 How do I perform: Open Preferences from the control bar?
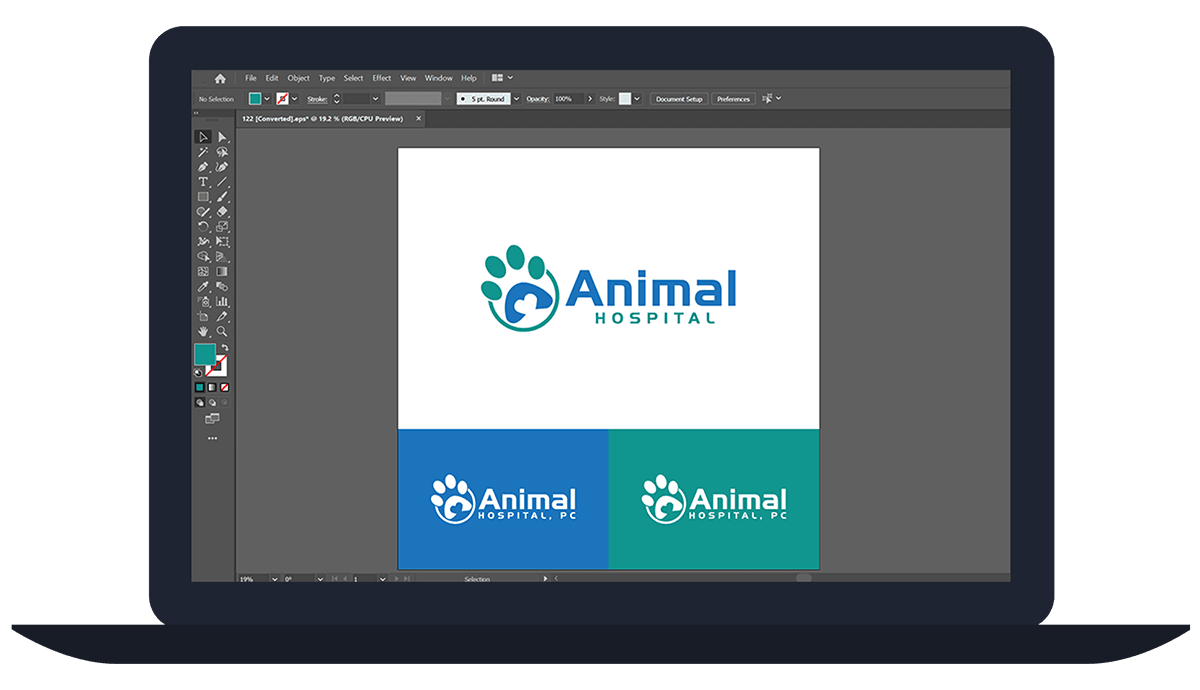tap(733, 98)
